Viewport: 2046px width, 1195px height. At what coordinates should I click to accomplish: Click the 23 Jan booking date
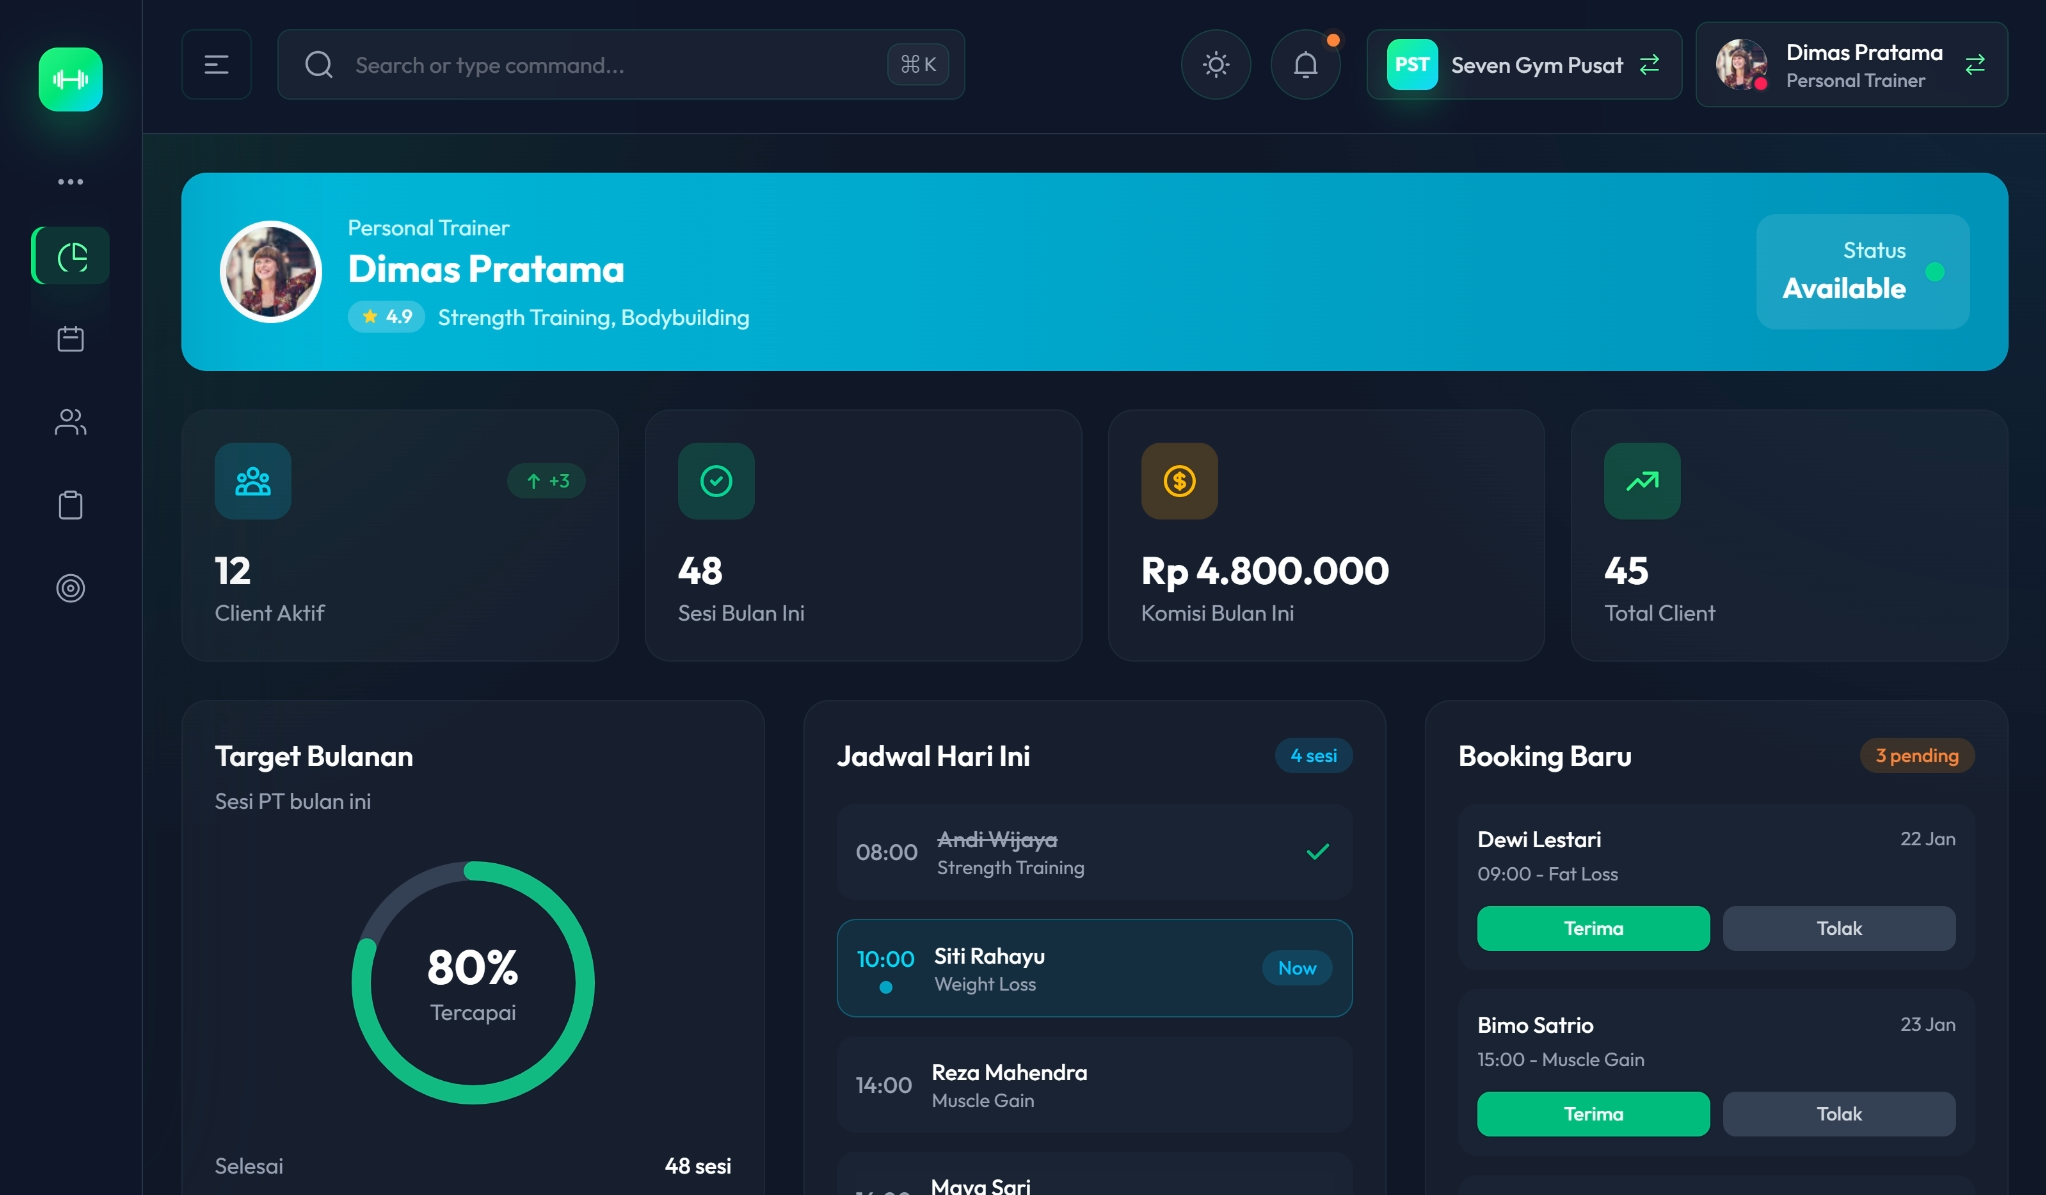pyautogui.click(x=1927, y=1025)
